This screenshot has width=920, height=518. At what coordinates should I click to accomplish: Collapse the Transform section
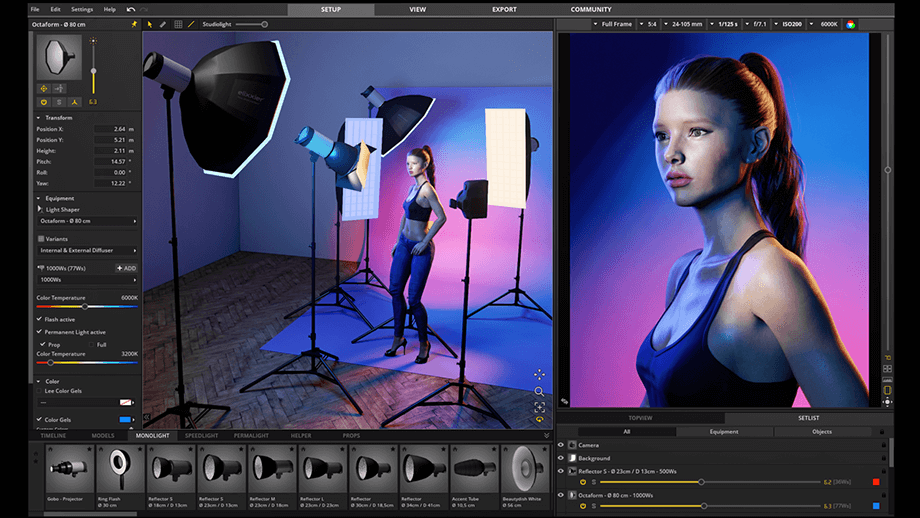click(39, 117)
